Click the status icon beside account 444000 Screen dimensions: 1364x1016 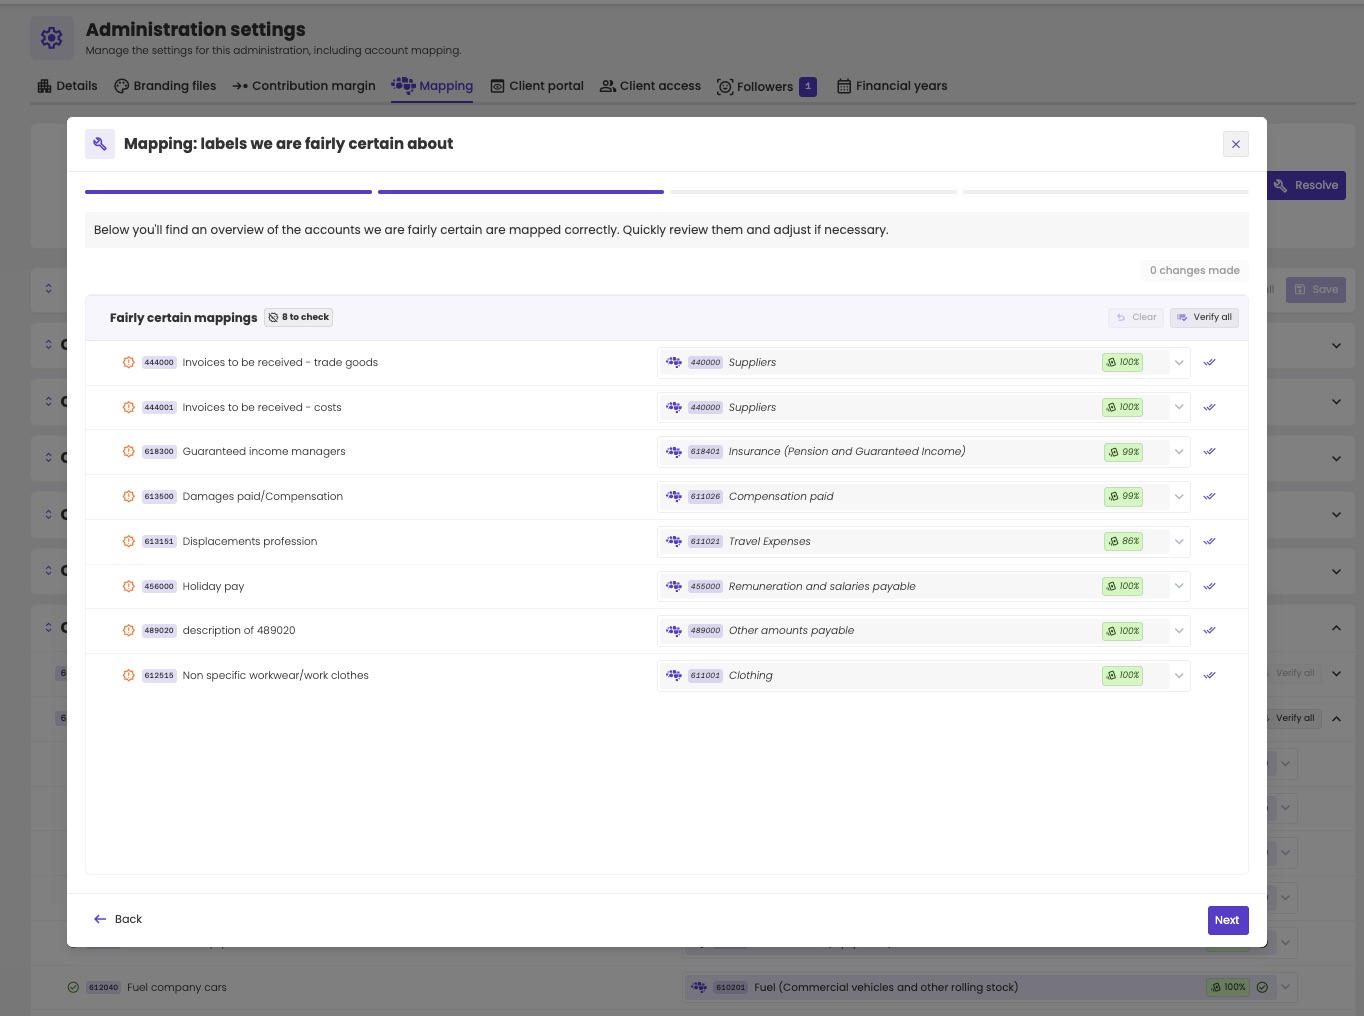(128, 363)
